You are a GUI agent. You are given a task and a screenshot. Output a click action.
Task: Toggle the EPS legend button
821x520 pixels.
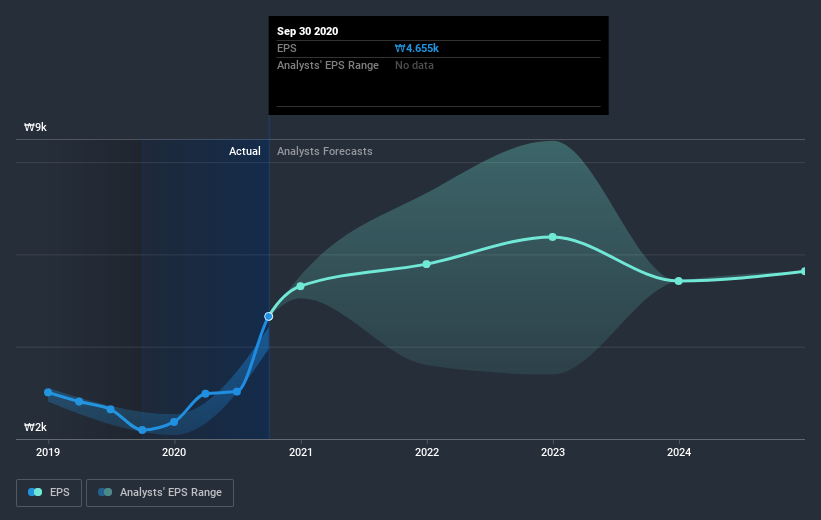(x=49, y=492)
